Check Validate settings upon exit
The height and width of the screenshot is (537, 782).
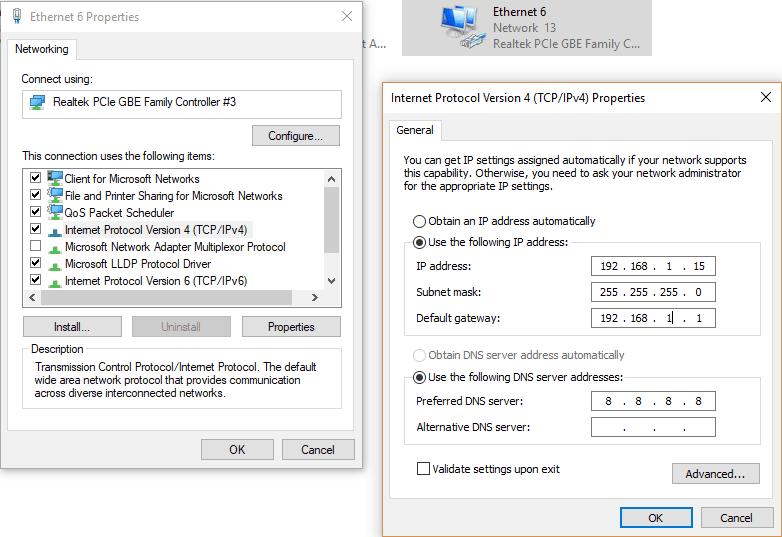(423, 469)
